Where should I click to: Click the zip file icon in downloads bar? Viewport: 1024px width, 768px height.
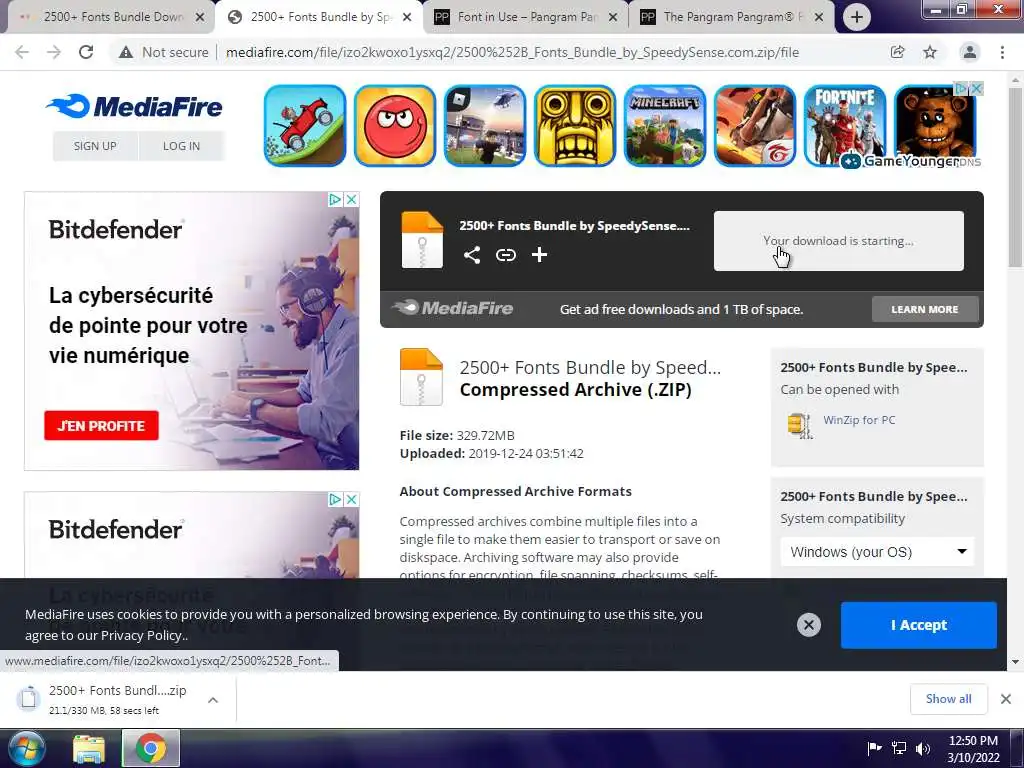(28, 698)
